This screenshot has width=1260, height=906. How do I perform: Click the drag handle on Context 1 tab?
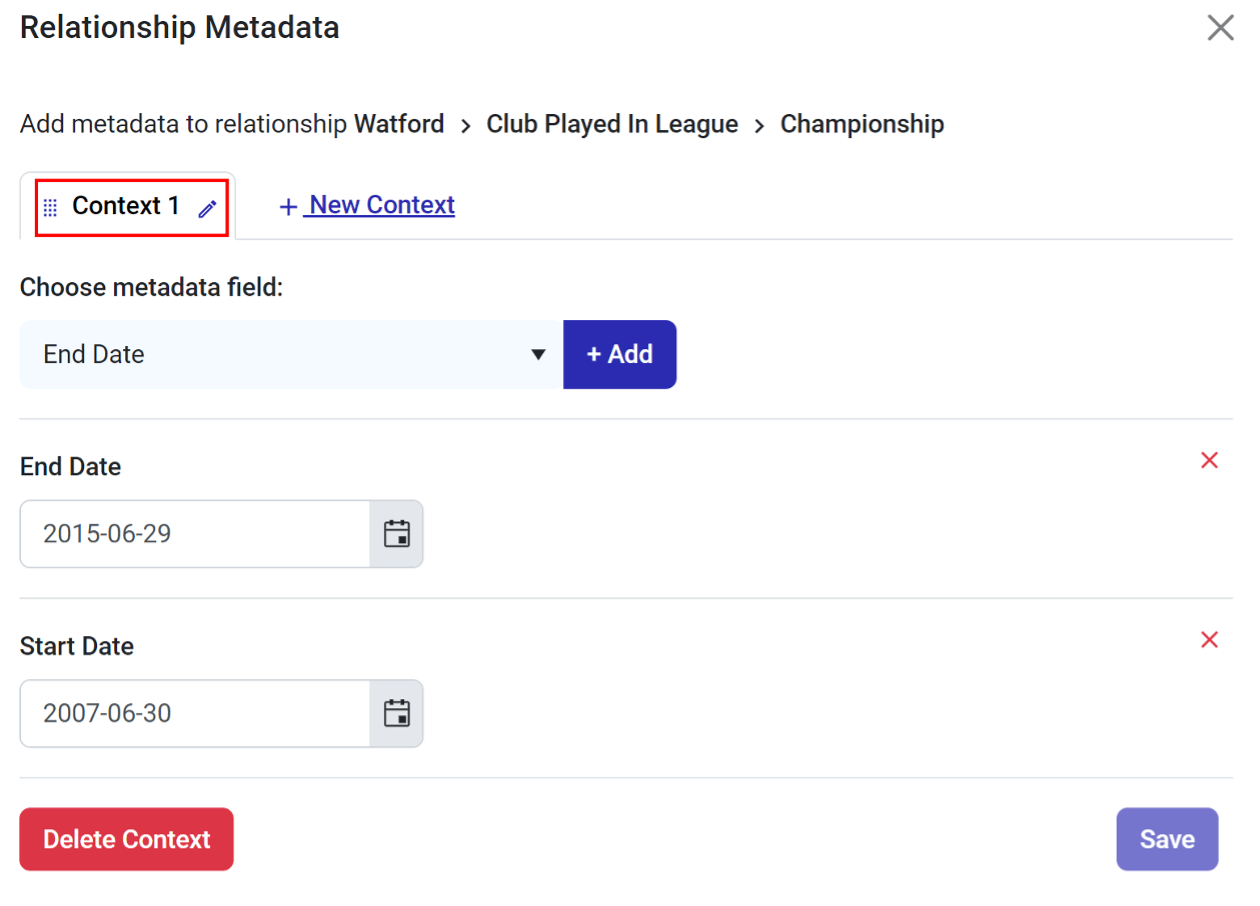point(51,208)
